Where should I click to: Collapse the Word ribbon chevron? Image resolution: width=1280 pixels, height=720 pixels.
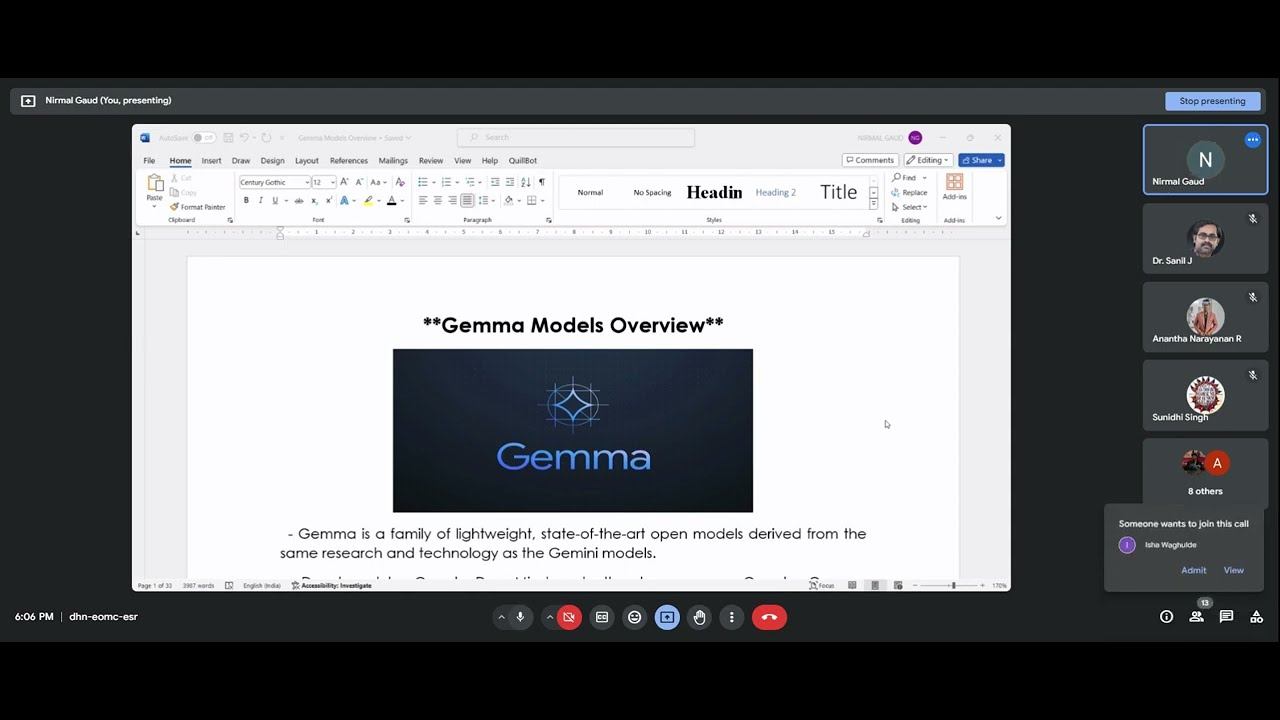coord(998,218)
